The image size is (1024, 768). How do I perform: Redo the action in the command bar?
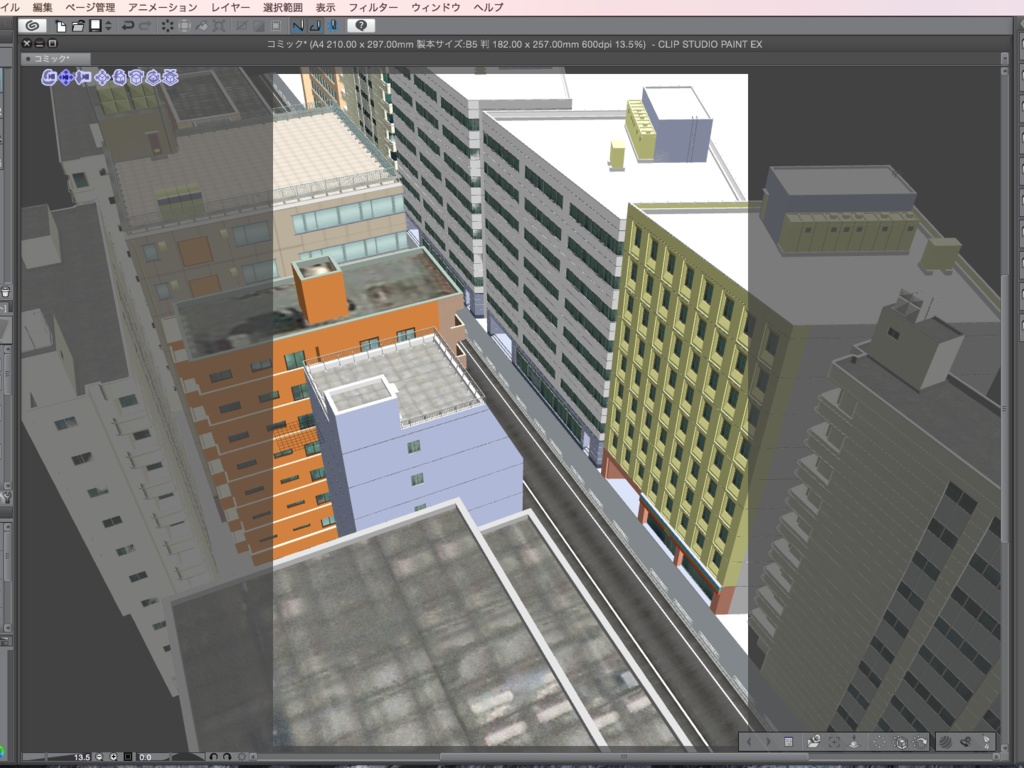(145, 26)
